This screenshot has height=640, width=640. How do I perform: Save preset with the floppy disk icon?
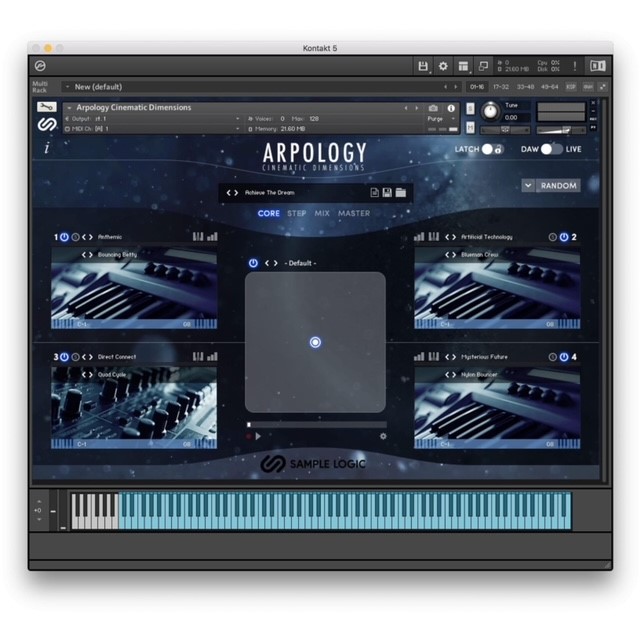387,192
